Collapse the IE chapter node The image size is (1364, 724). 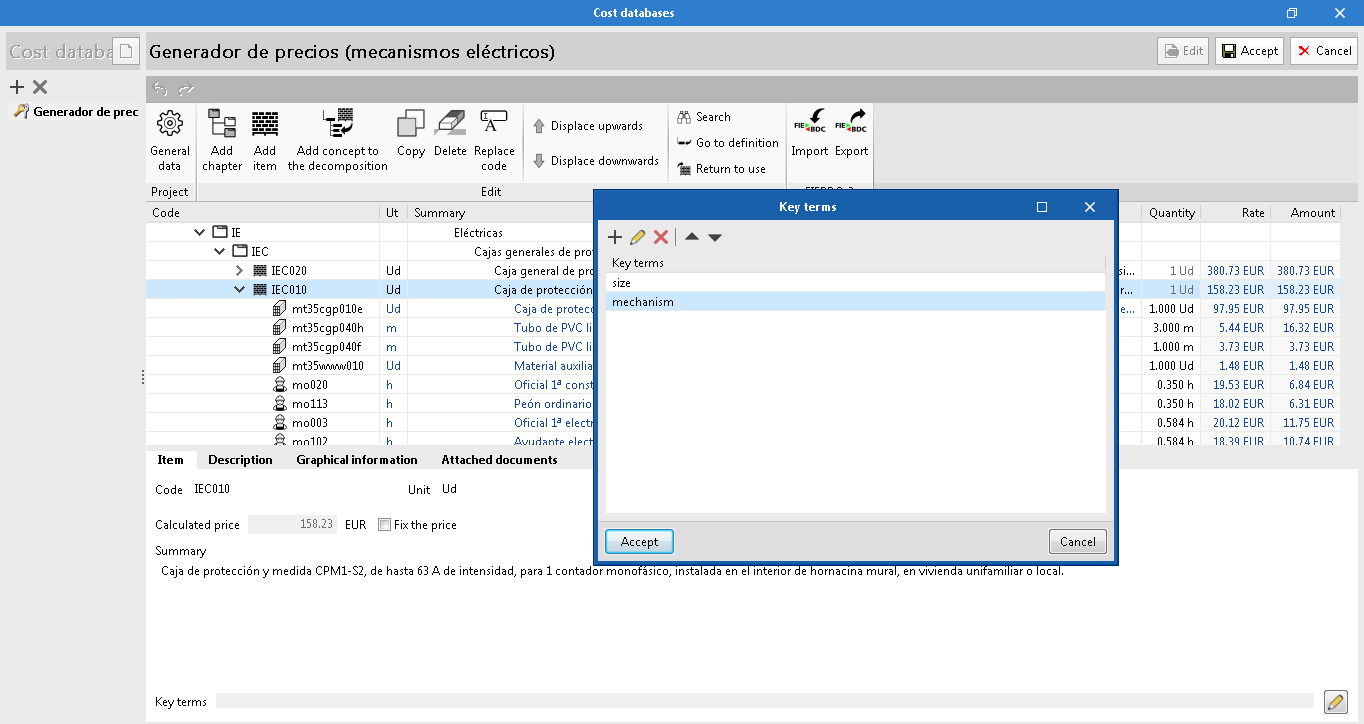pos(199,231)
